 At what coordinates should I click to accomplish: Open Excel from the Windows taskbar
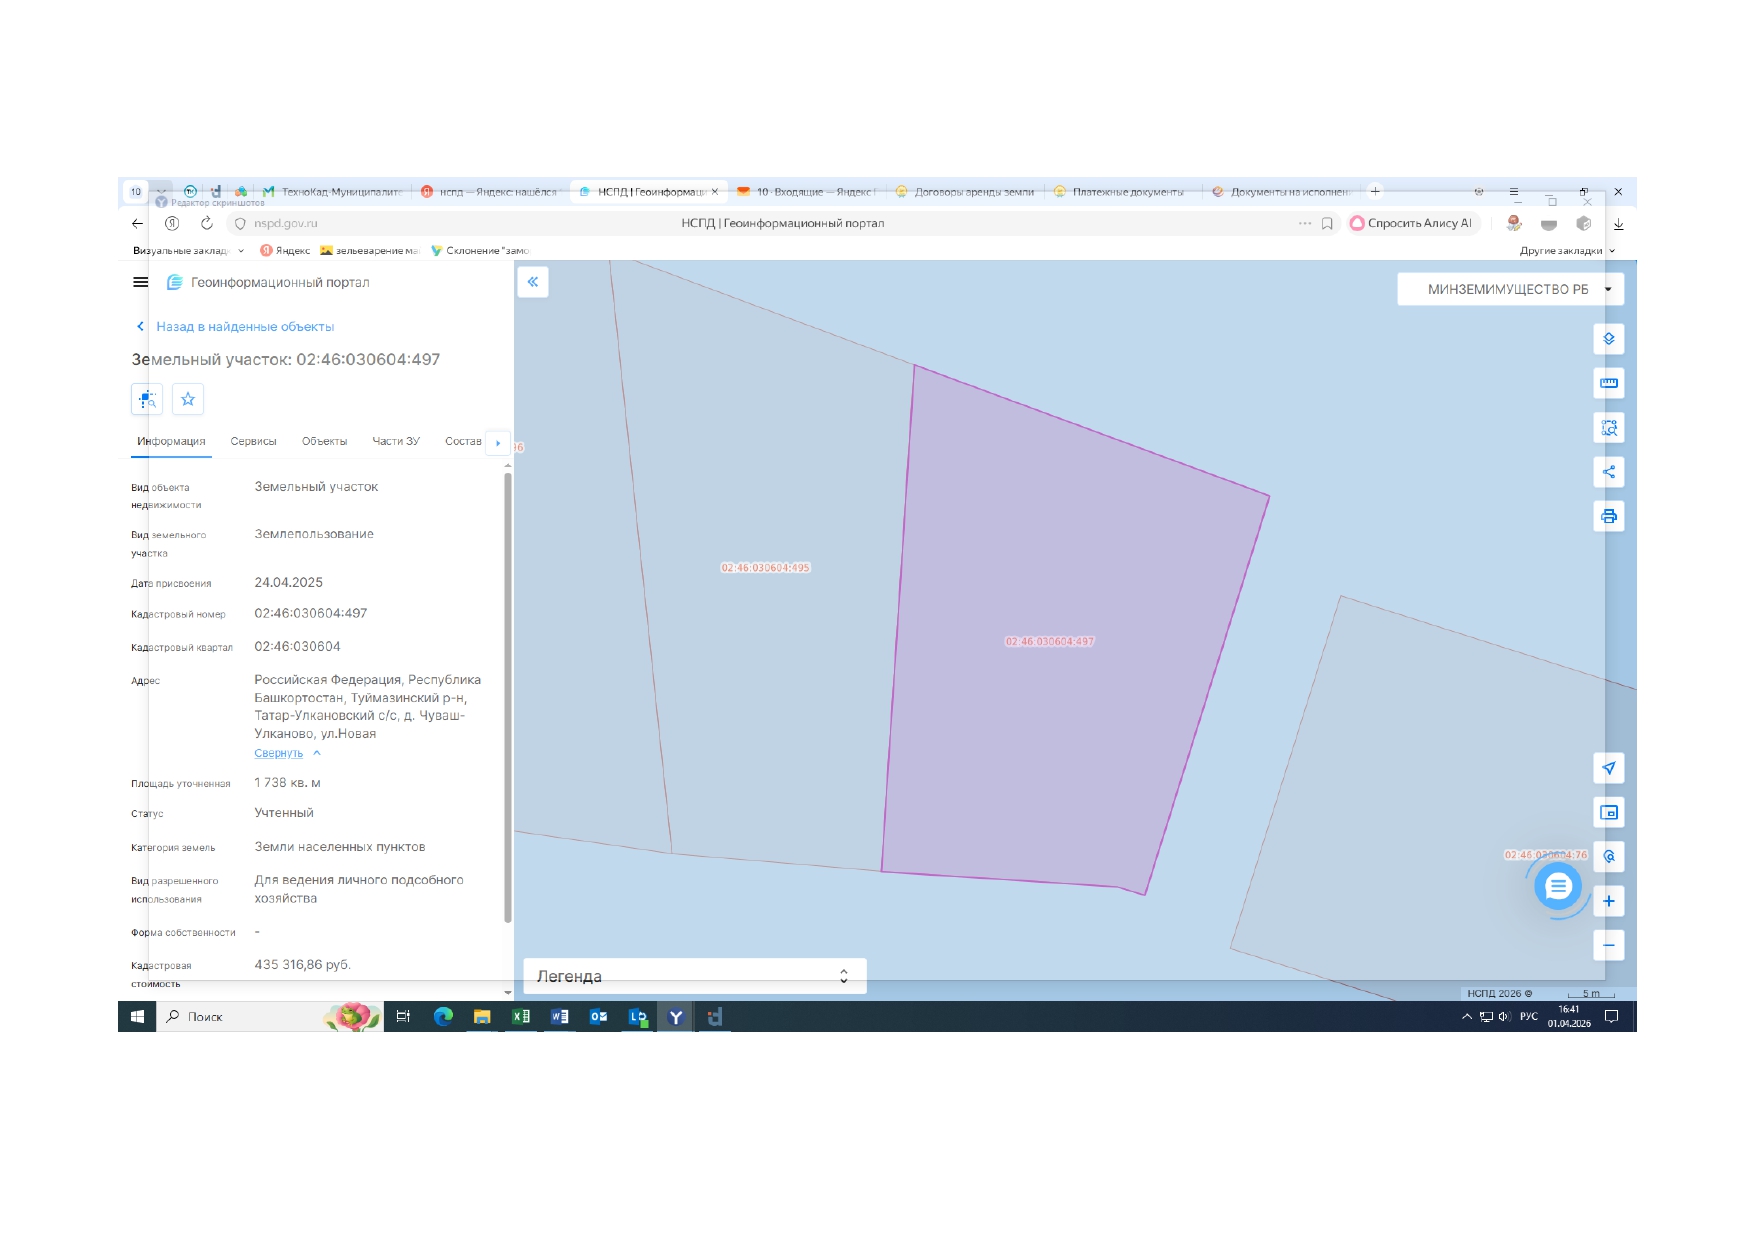coord(521,1016)
